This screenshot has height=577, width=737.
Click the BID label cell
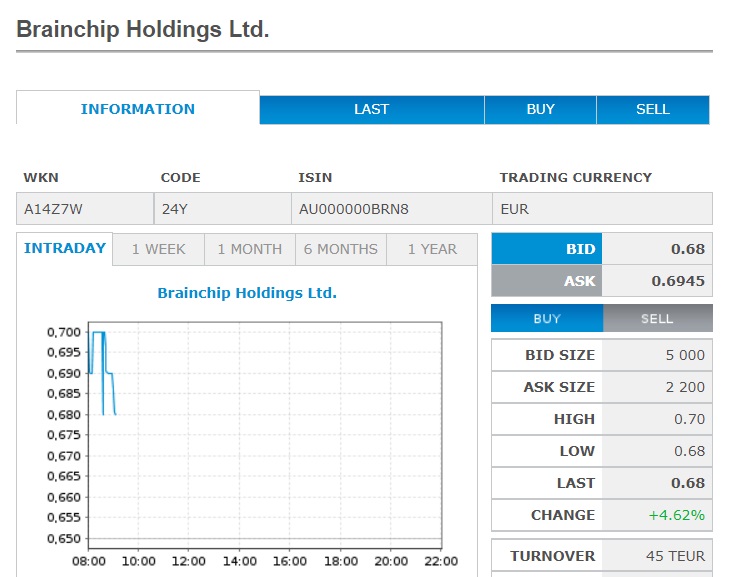547,249
